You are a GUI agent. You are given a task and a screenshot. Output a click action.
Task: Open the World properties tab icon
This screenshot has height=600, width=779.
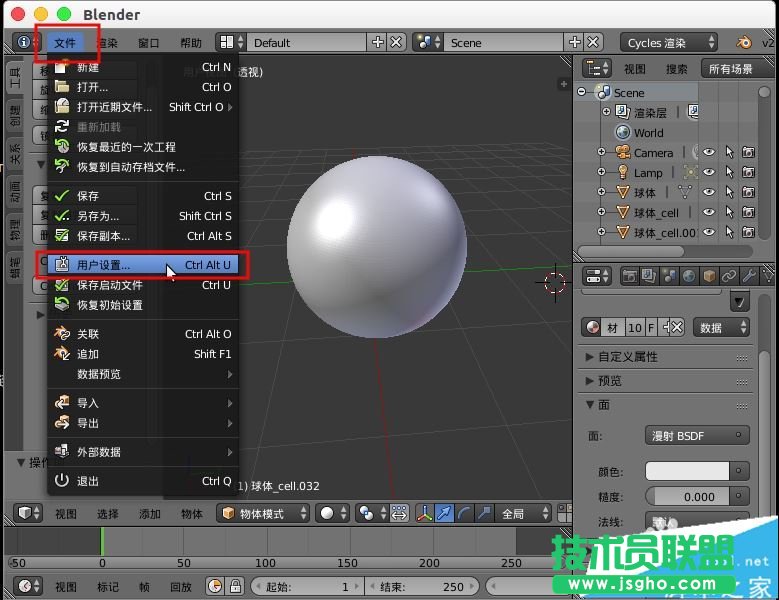[x=690, y=276]
